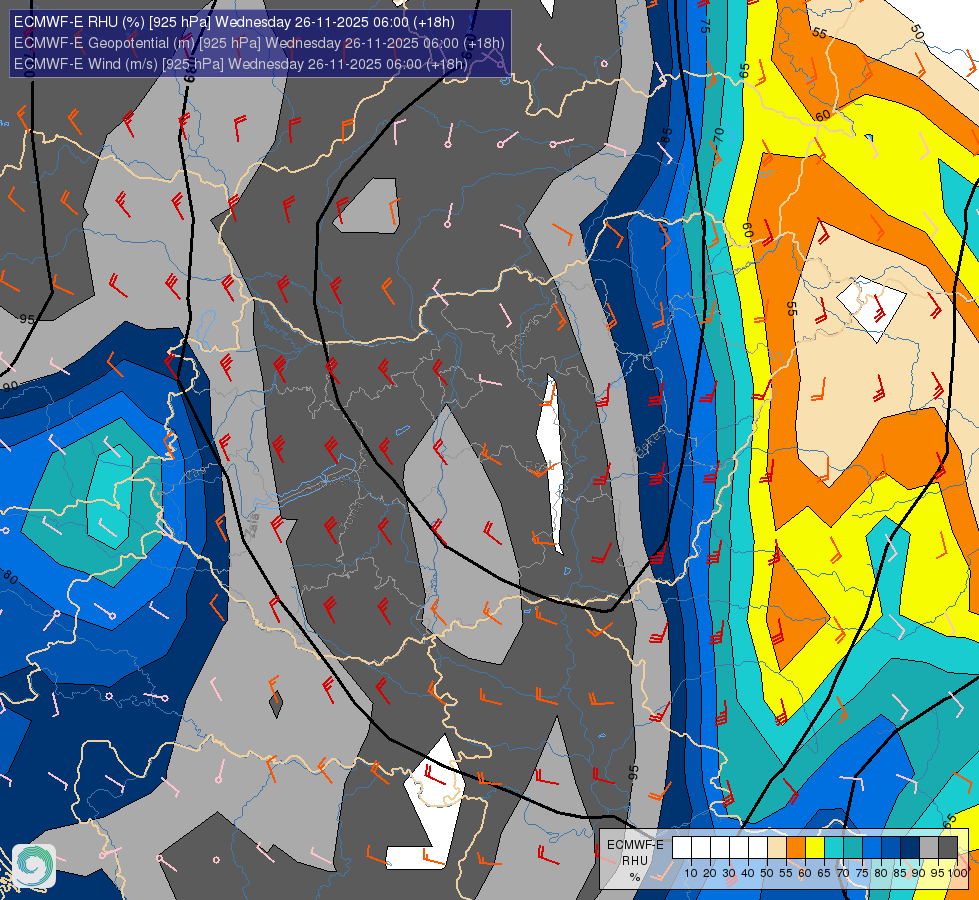Click the 85 contour label on the map
The image size is (979, 900).
667,136
